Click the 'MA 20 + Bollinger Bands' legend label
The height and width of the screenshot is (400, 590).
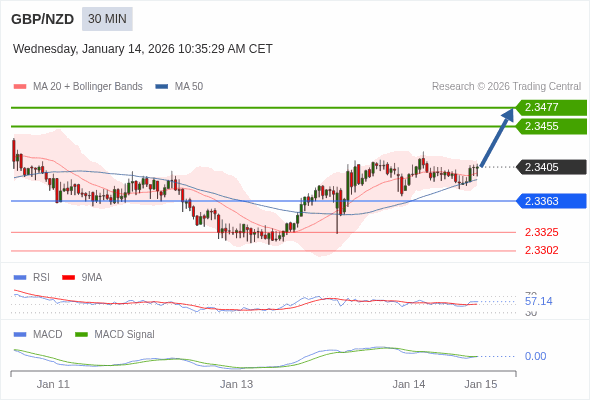tap(88, 87)
